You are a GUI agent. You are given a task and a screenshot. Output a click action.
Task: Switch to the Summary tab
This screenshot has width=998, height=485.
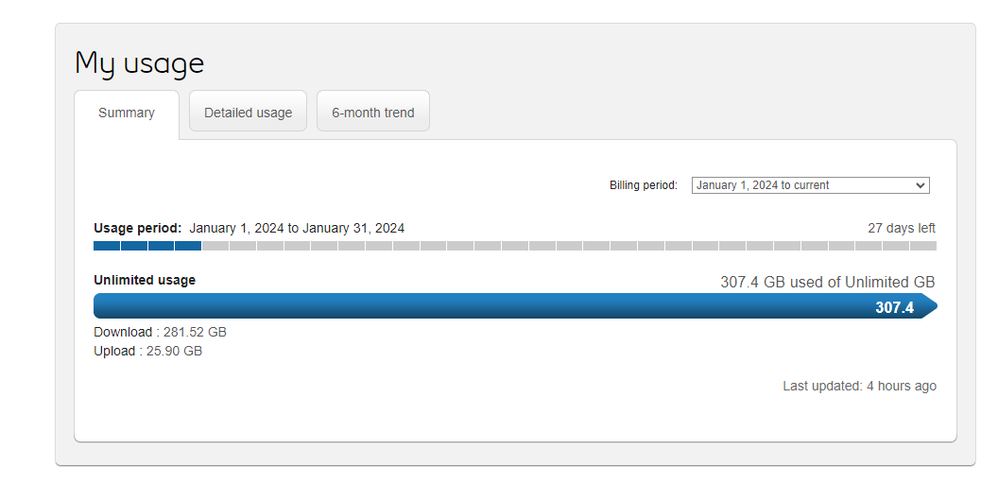(126, 113)
